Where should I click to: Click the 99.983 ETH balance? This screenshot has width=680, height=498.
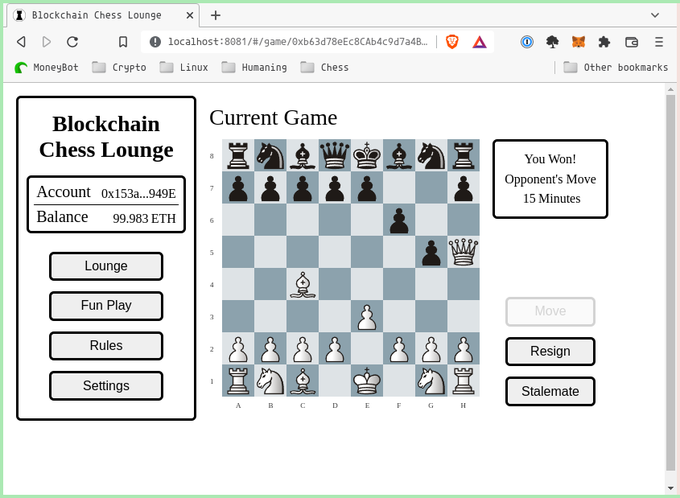144,218
